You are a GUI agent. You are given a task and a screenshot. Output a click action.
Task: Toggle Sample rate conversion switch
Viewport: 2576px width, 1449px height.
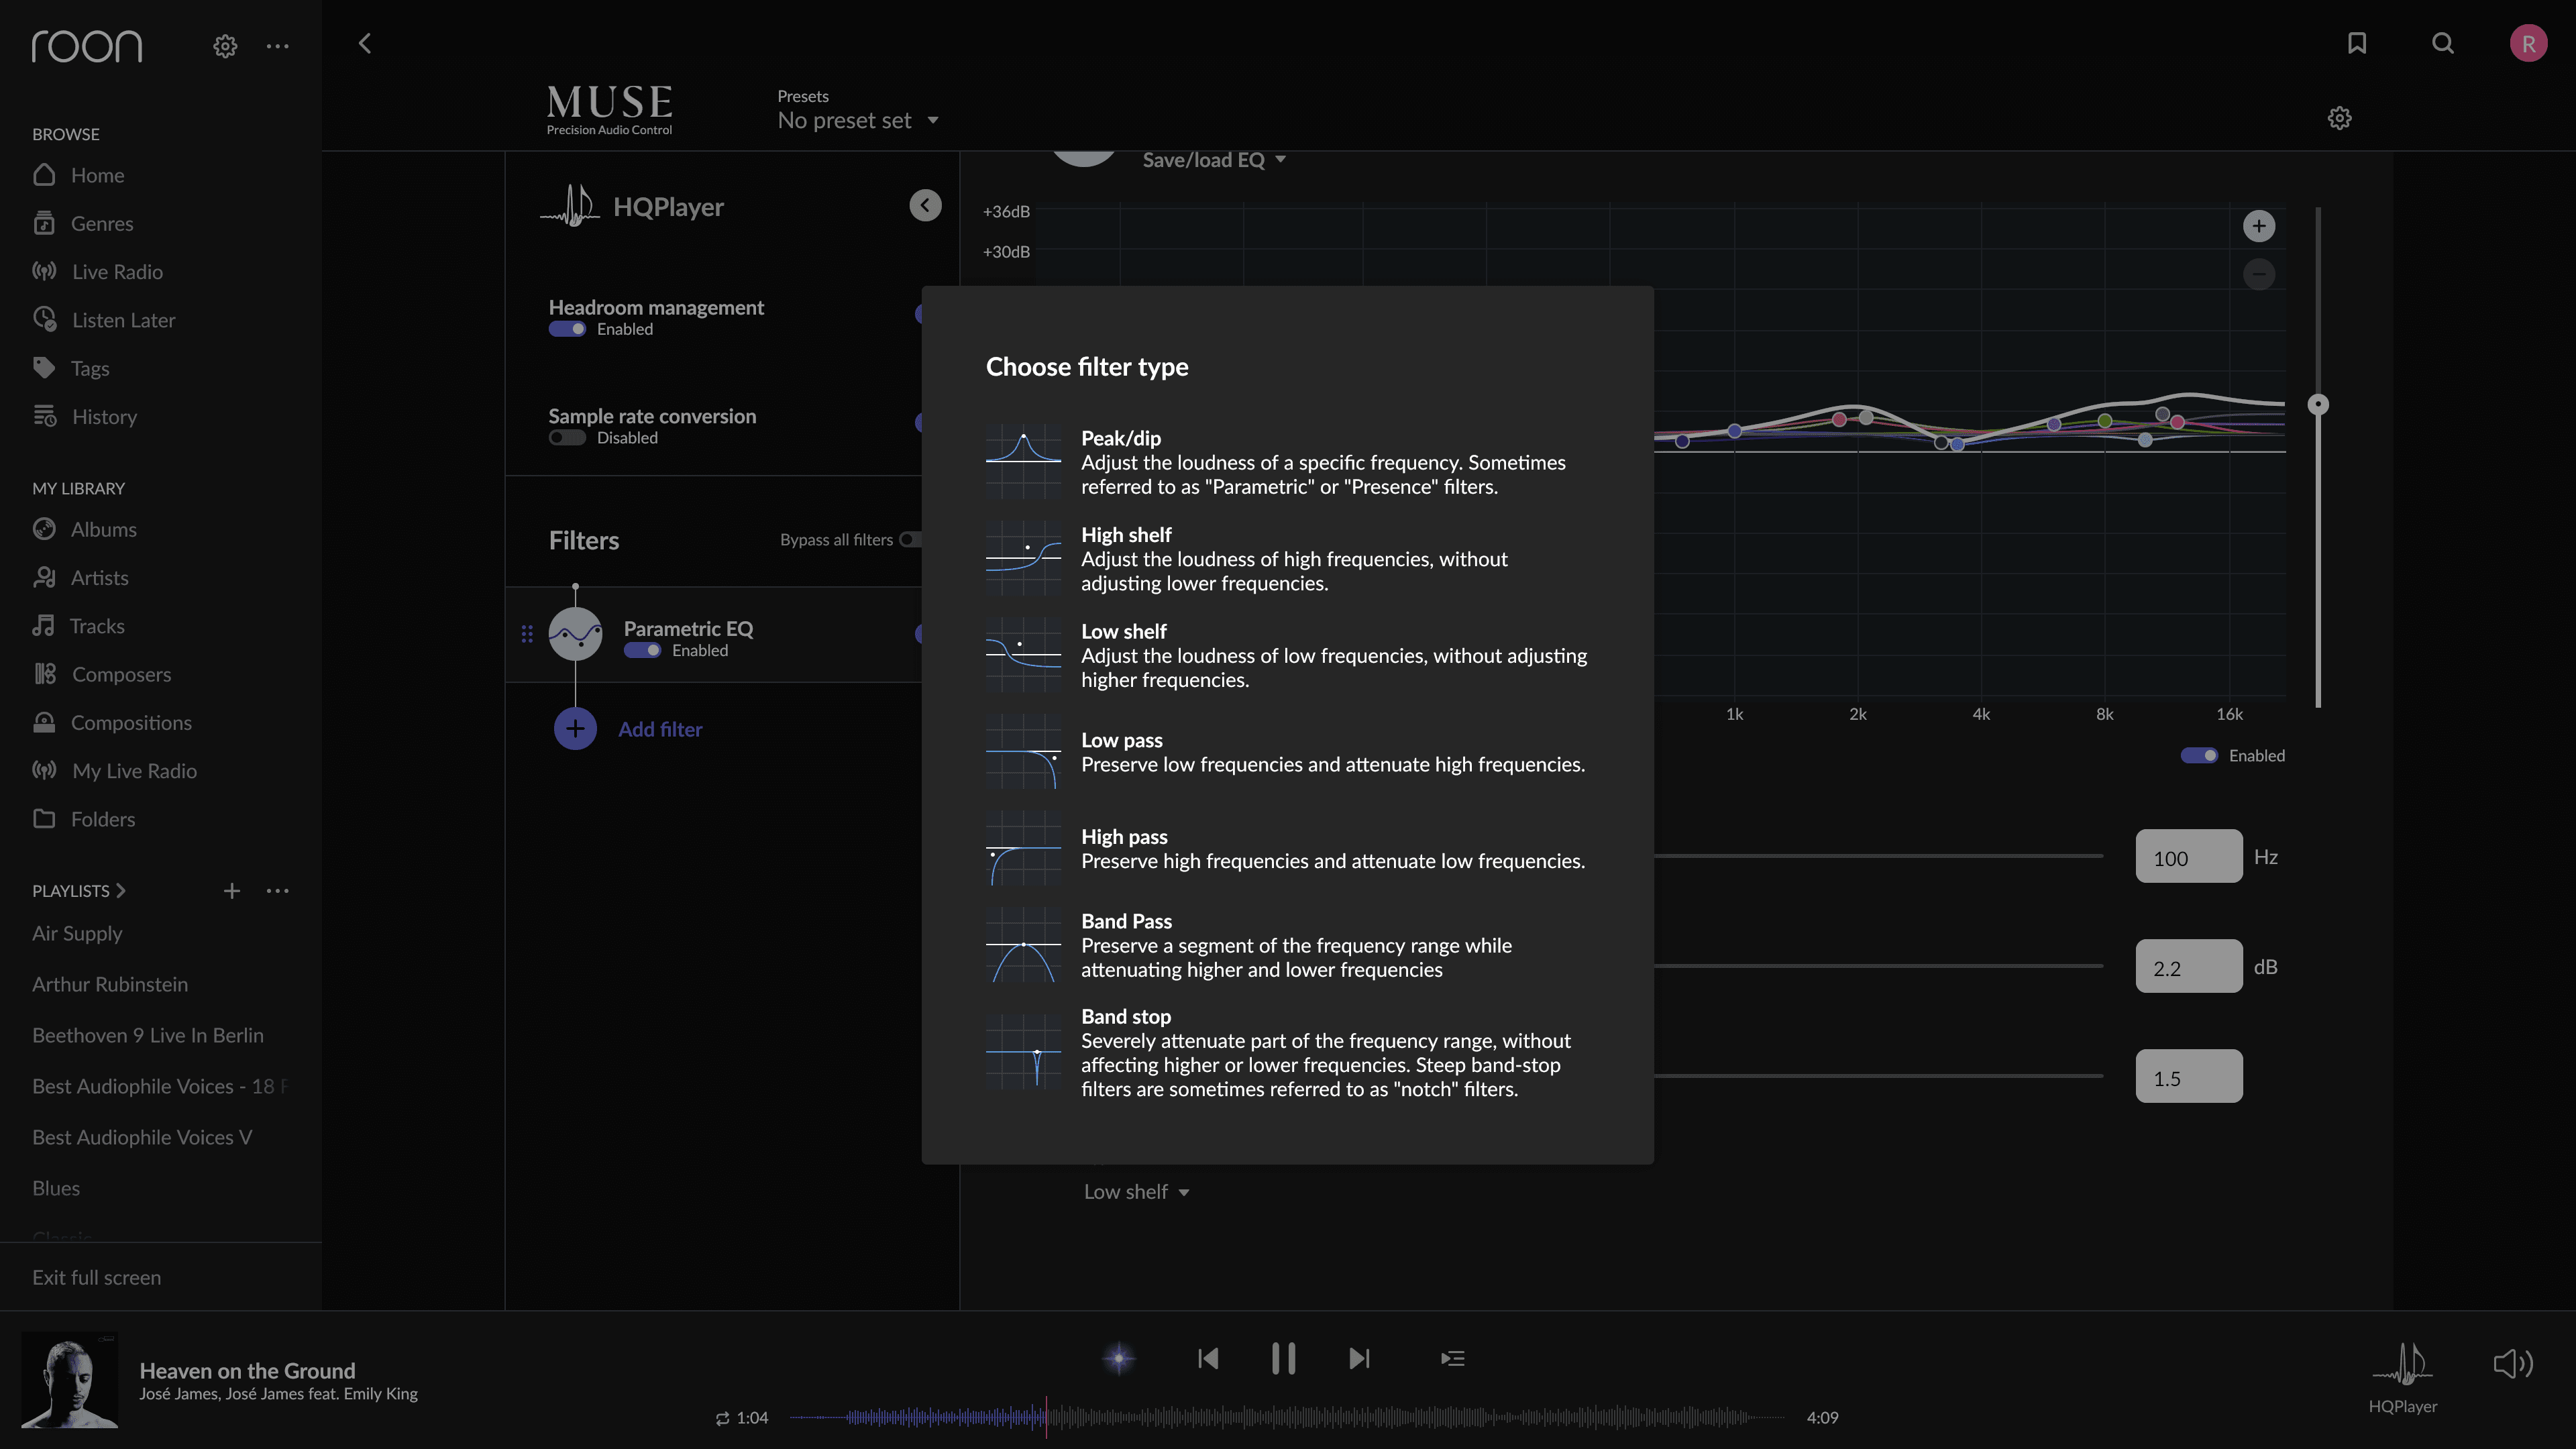point(567,438)
